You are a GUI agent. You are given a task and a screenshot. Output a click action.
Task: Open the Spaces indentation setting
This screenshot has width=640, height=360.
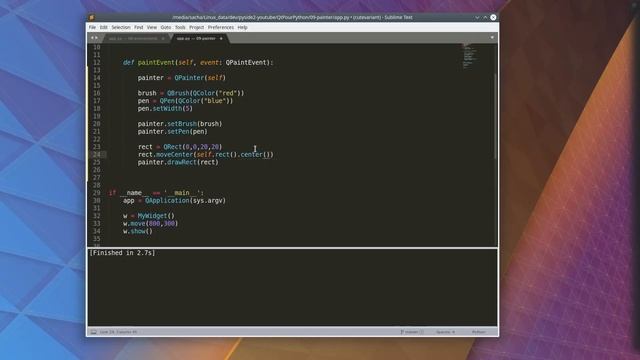pos(445,332)
